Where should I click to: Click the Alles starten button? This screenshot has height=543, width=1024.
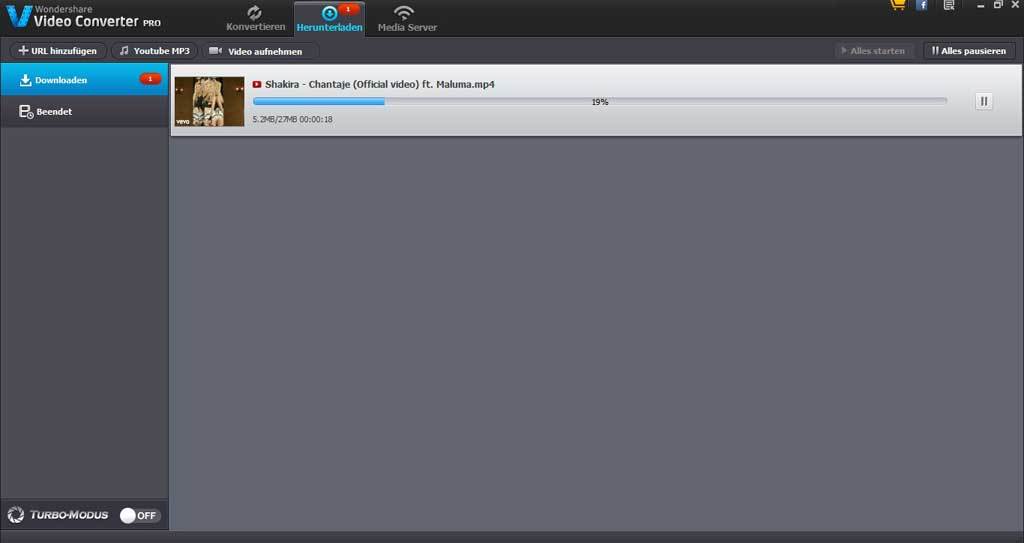[873, 50]
